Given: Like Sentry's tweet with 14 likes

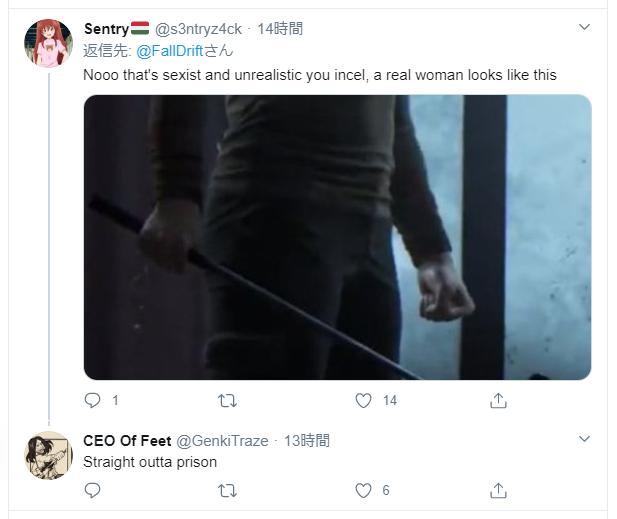Looking at the screenshot, I should 364,400.
